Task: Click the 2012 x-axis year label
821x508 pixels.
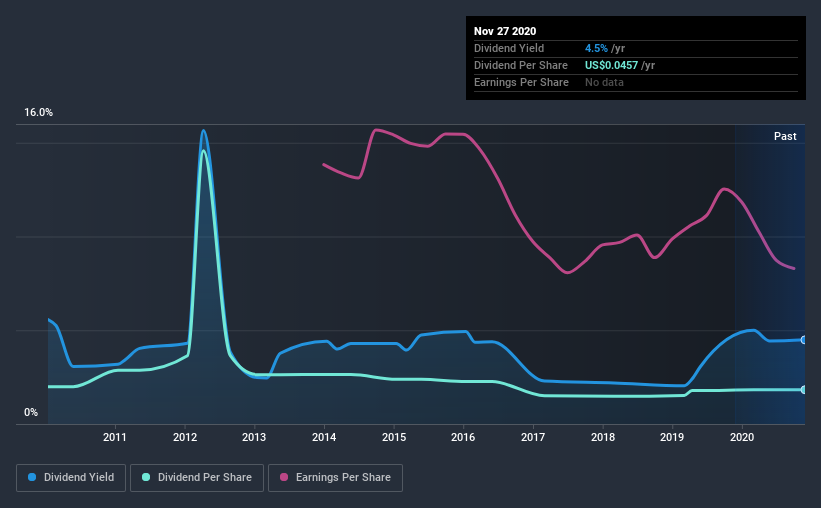Action: point(185,437)
